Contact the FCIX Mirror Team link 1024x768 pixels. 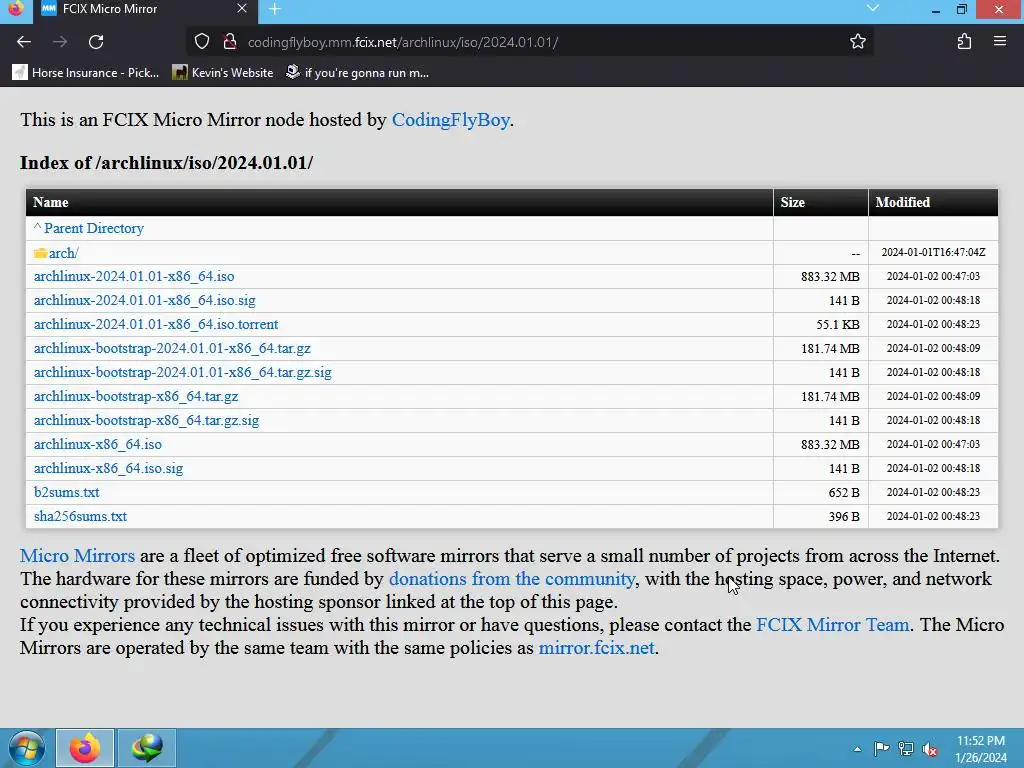click(x=833, y=625)
